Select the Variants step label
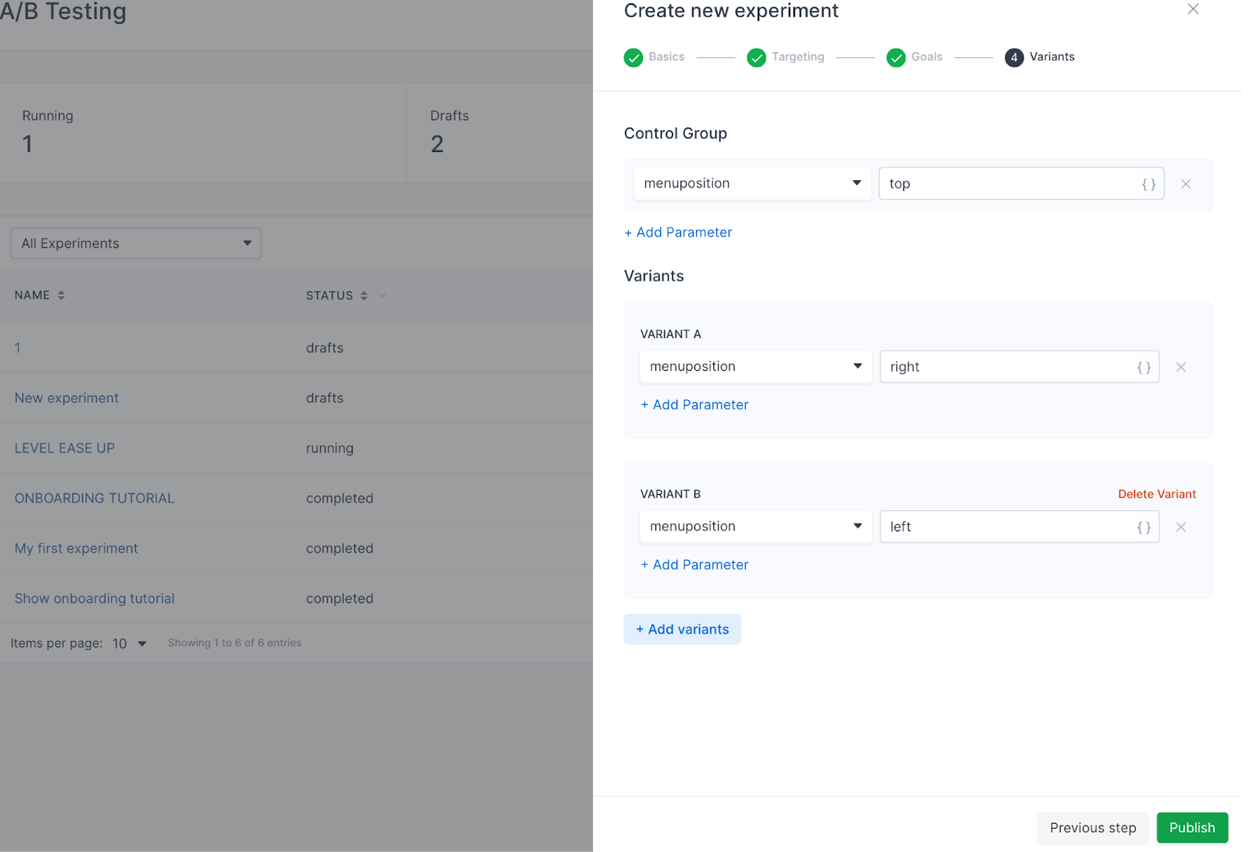Image resolution: width=1260 pixels, height=852 pixels. click(x=1052, y=57)
